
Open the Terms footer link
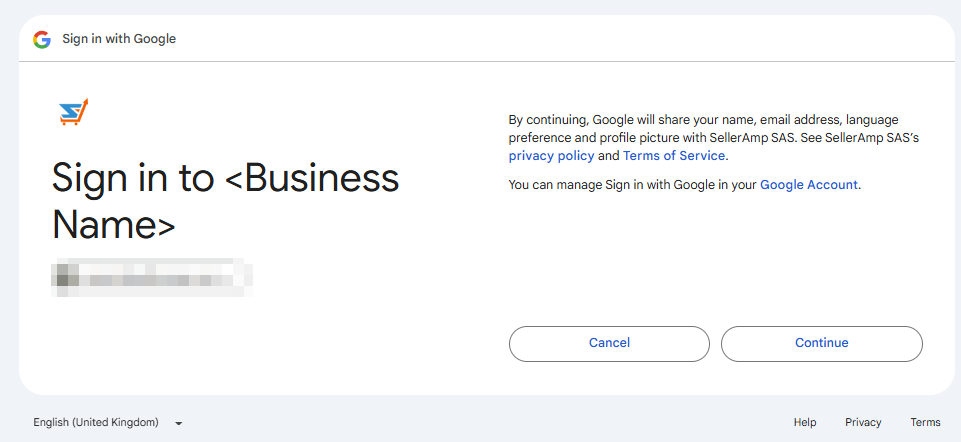pyautogui.click(x=925, y=423)
